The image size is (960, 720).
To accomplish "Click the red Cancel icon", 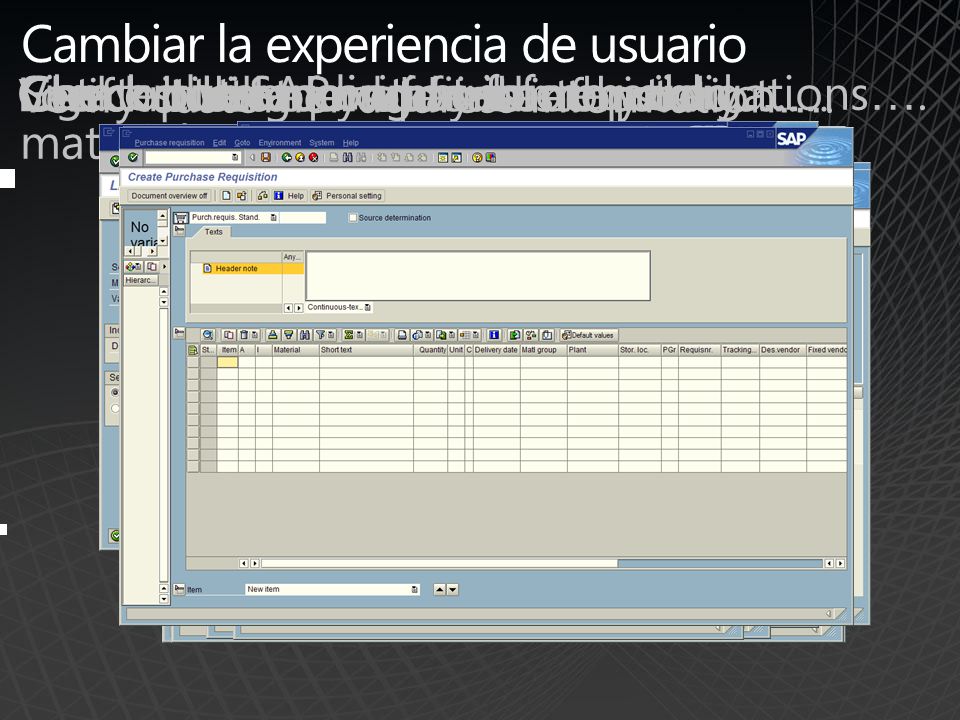I will pos(313,157).
